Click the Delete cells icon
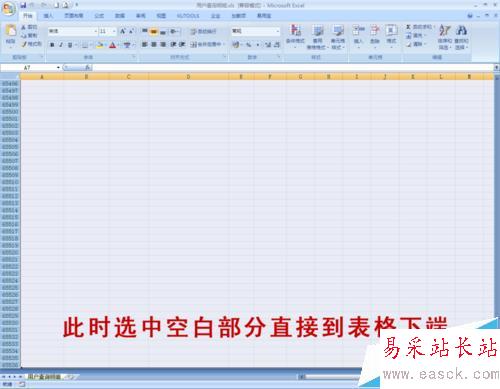 (375, 30)
